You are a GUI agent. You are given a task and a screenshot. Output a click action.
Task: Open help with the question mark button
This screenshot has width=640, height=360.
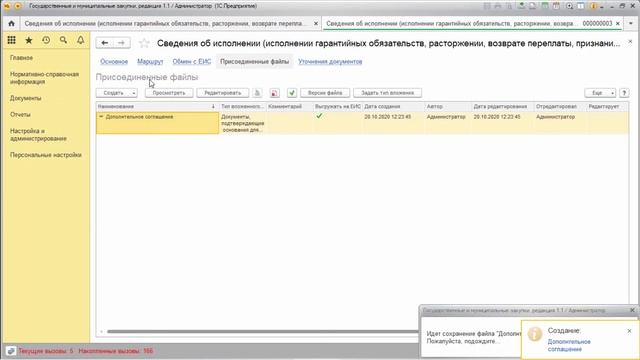coord(624,93)
